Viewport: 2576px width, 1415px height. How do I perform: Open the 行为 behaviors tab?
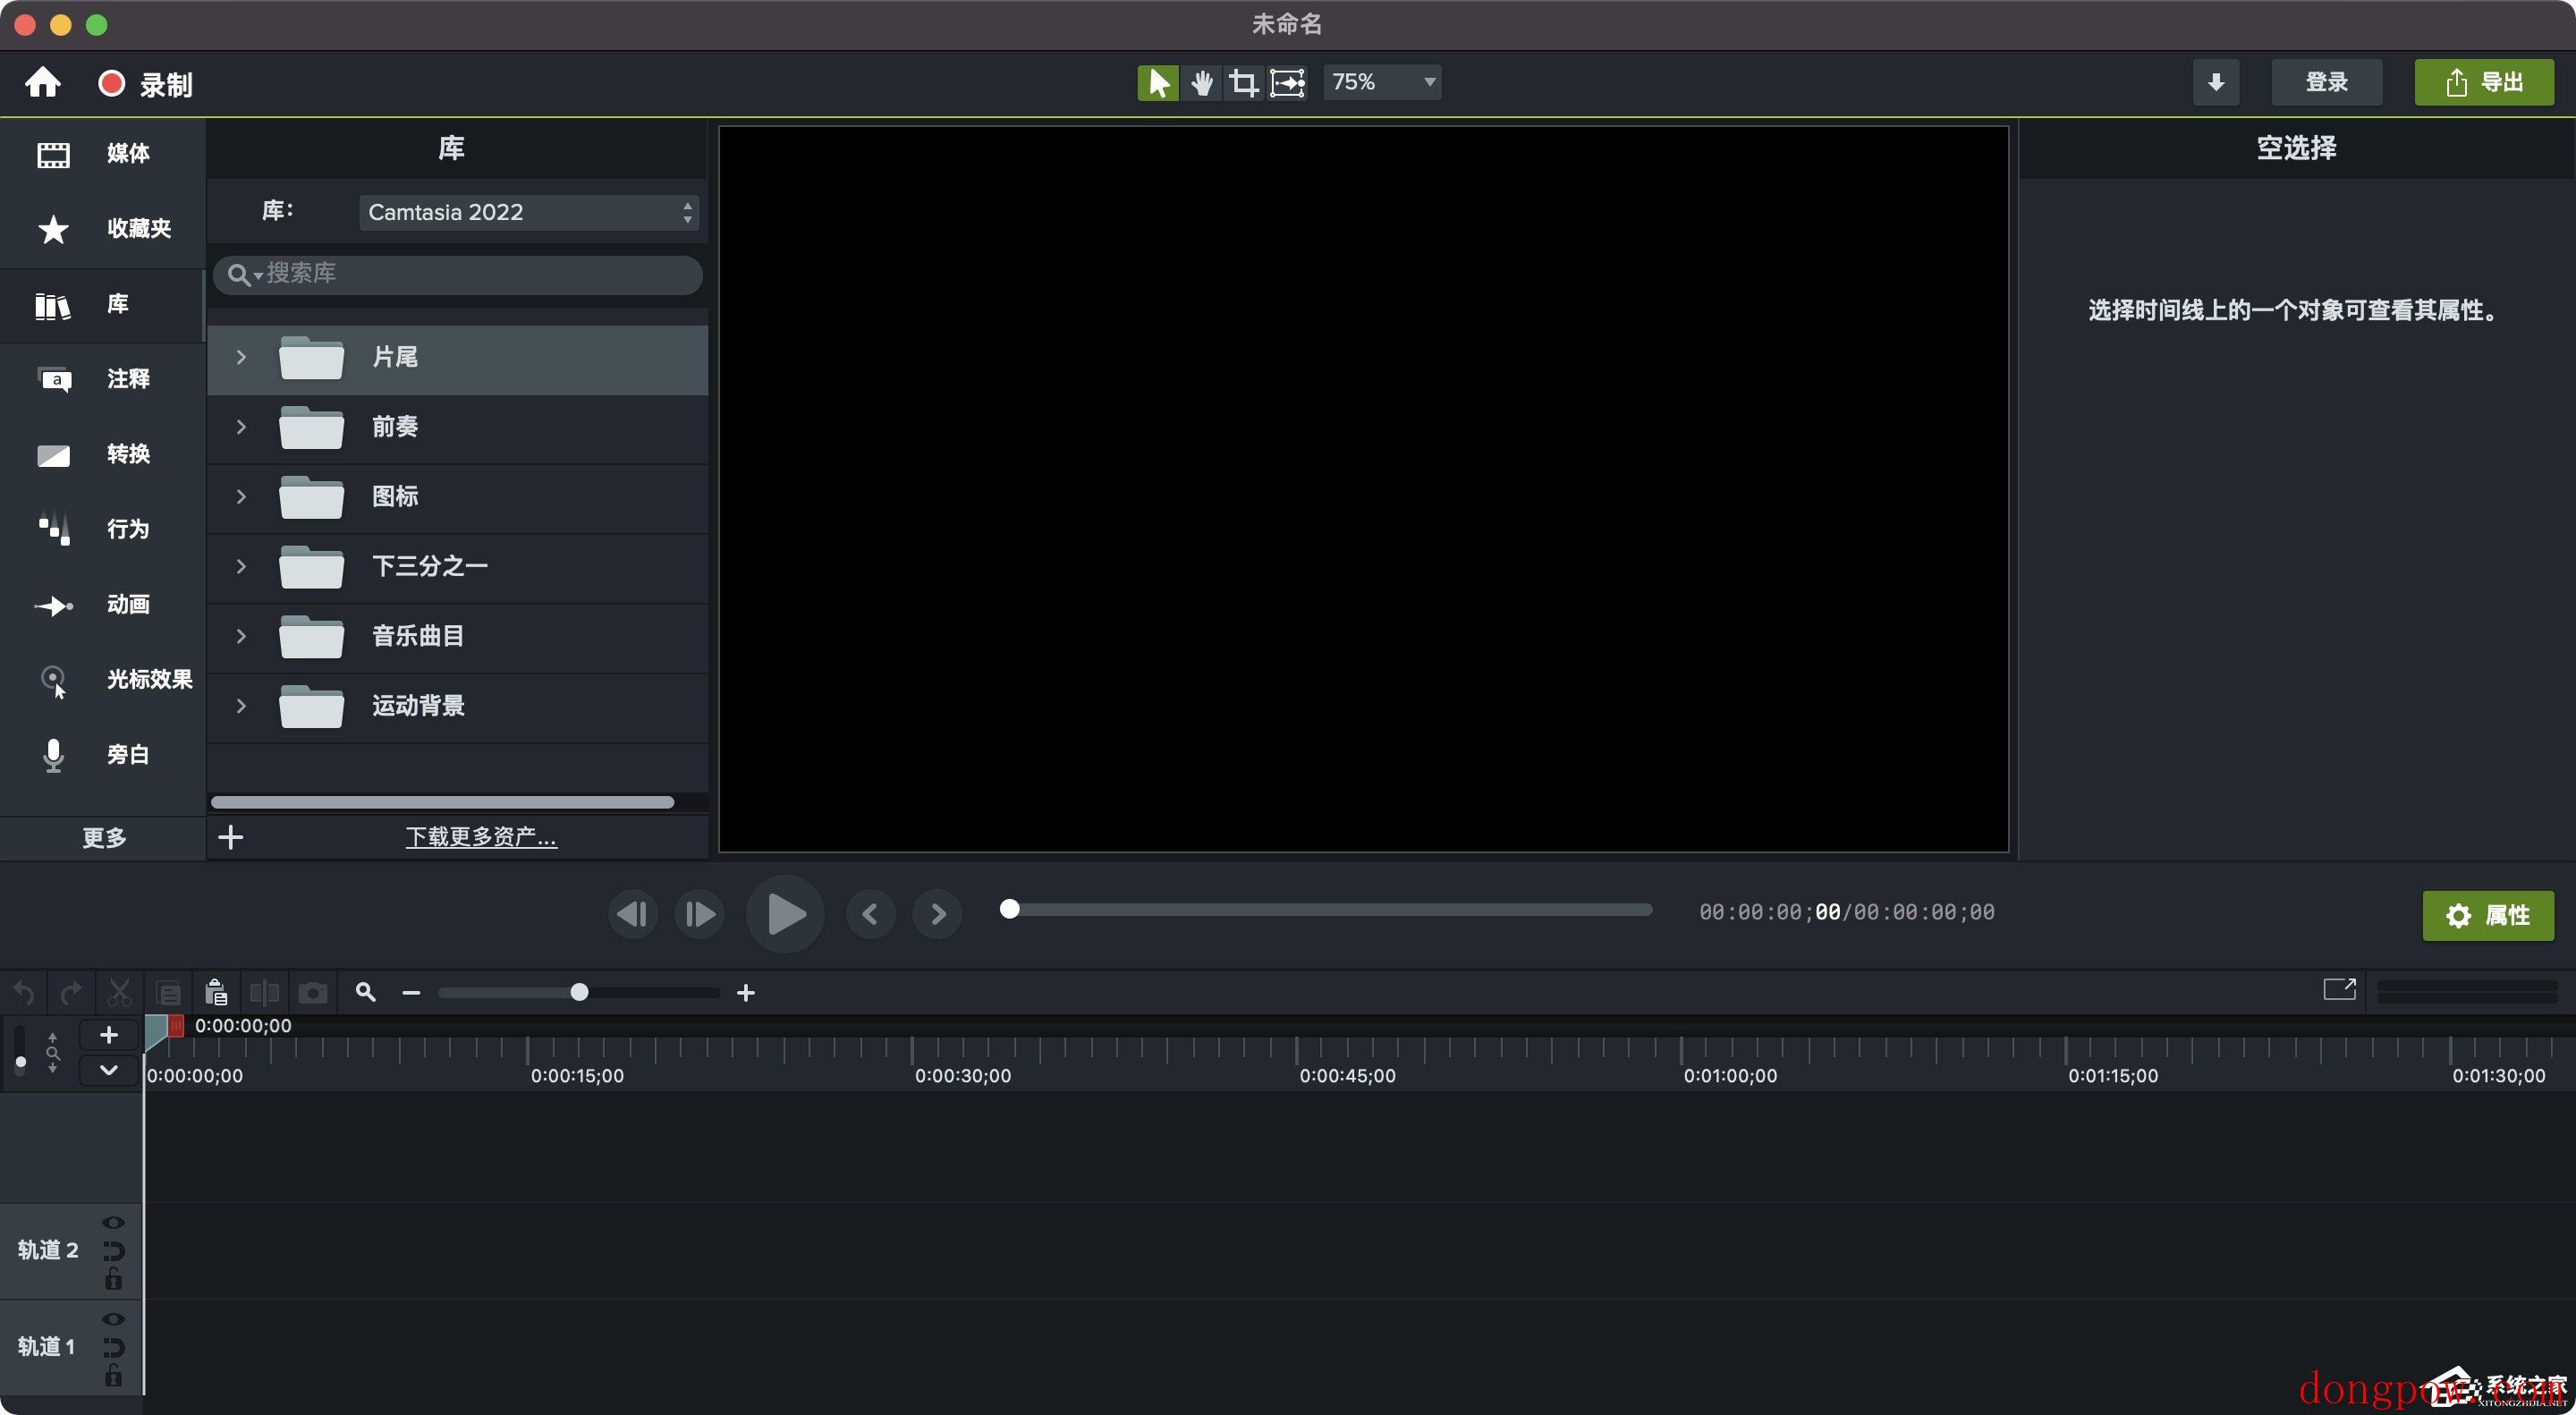coord(102,530)
